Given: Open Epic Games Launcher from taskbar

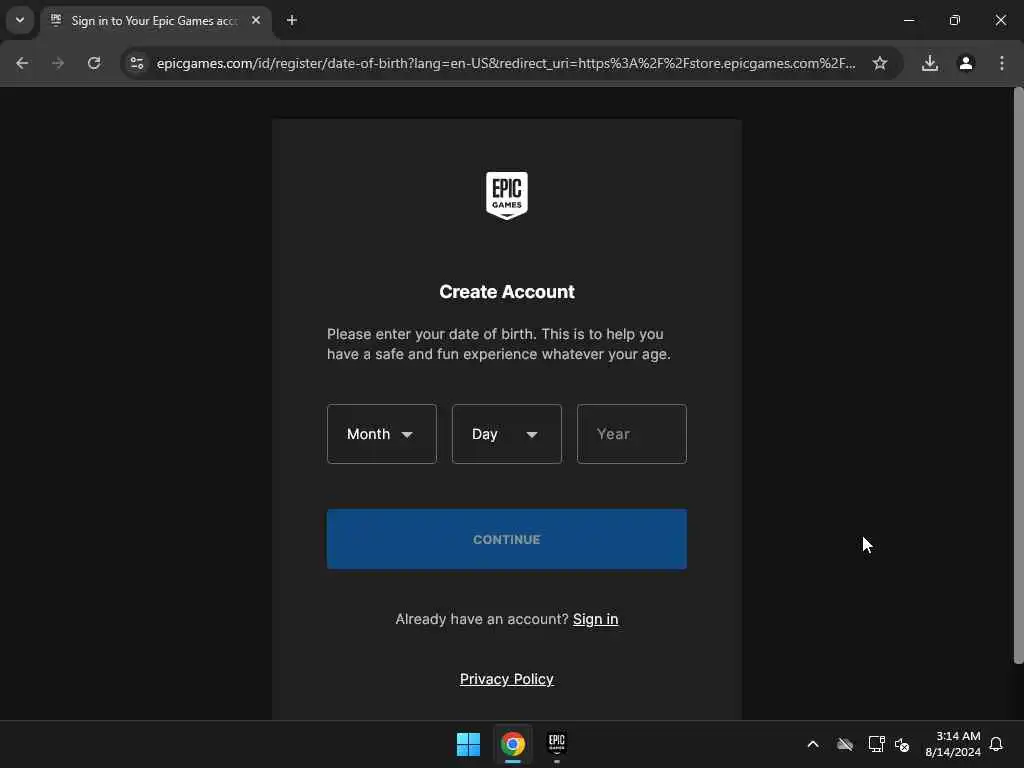Looking at the screenshot, I should coord(556,744).
